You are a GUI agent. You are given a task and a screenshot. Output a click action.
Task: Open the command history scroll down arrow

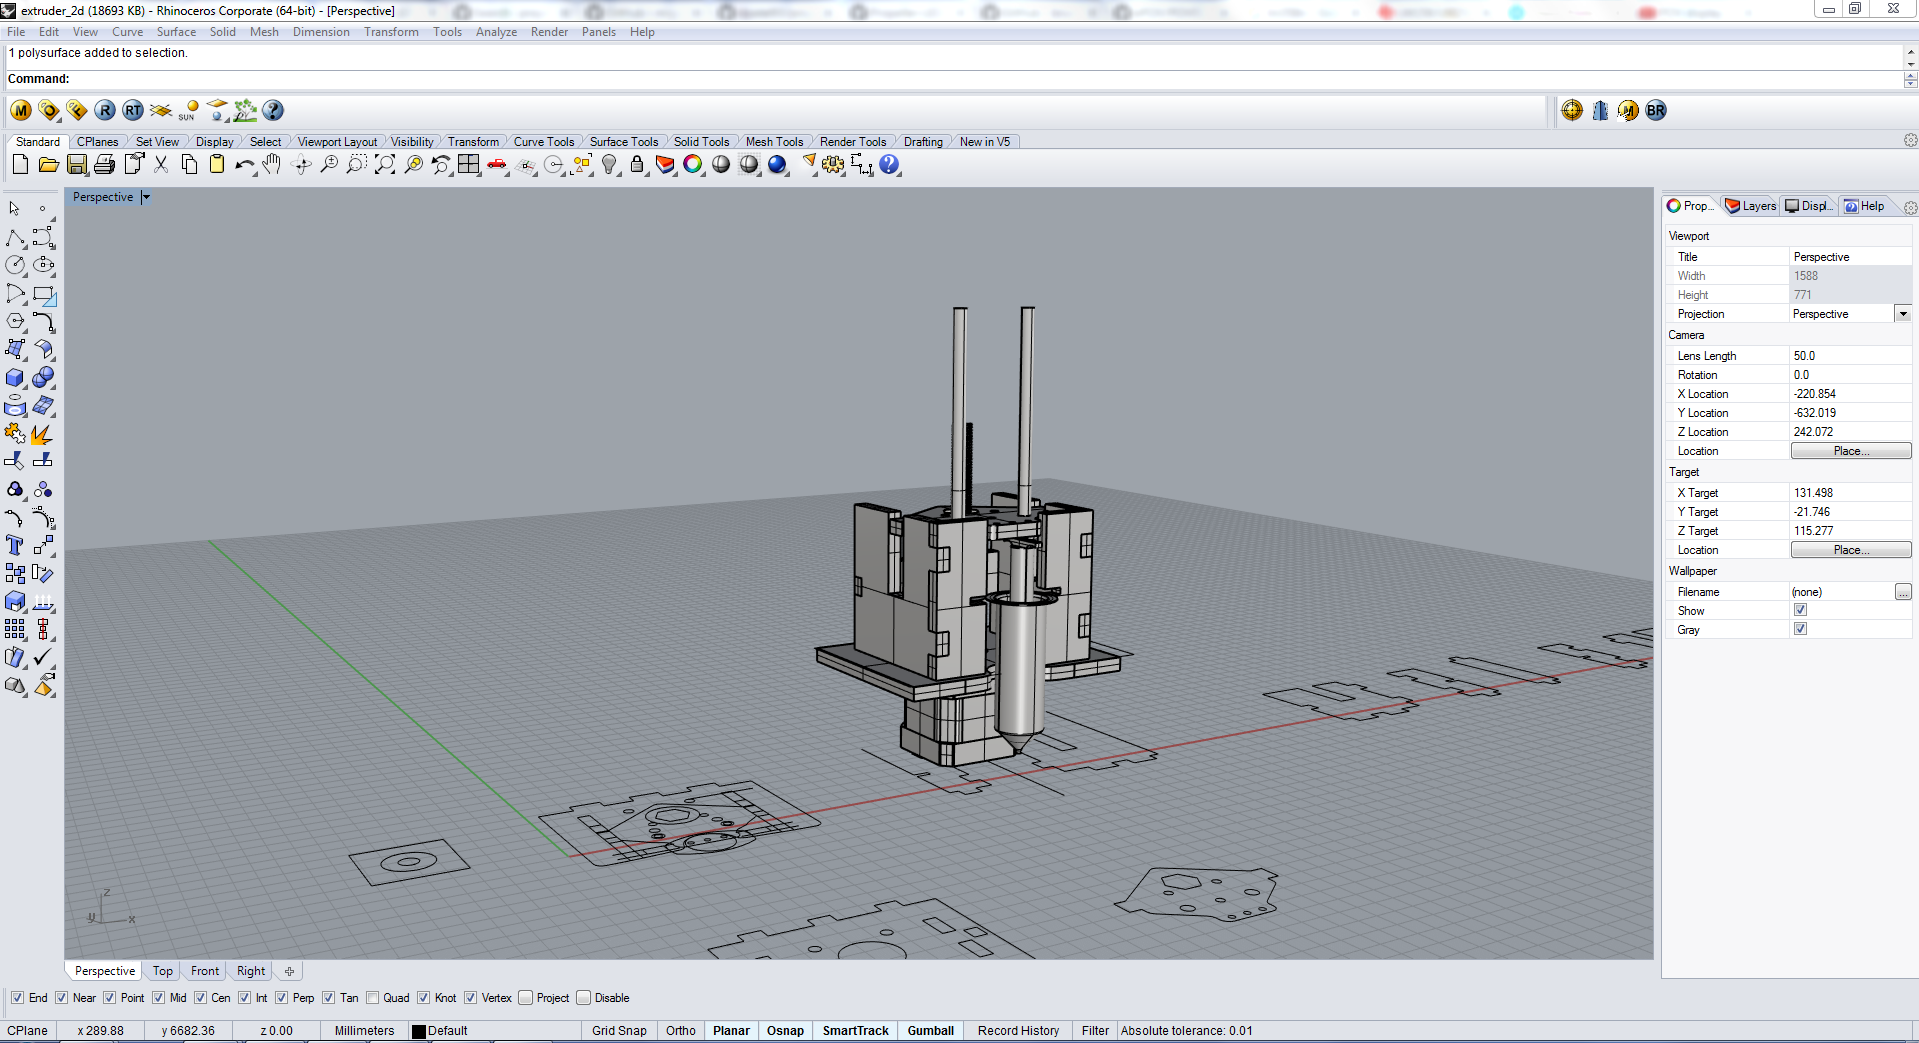click(1911, 65)
